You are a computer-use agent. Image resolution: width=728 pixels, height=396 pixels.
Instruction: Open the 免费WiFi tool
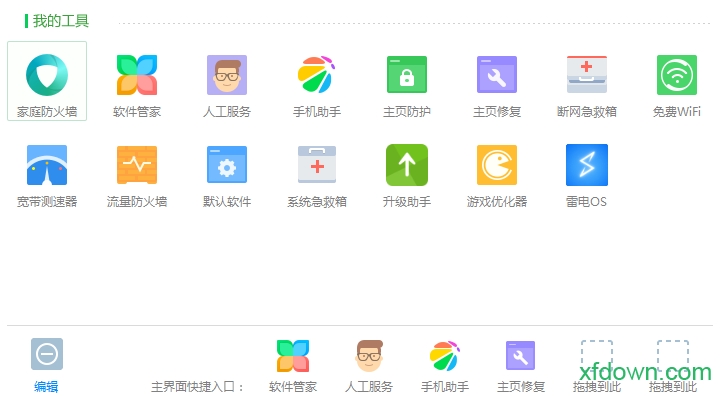click(677, 75)
